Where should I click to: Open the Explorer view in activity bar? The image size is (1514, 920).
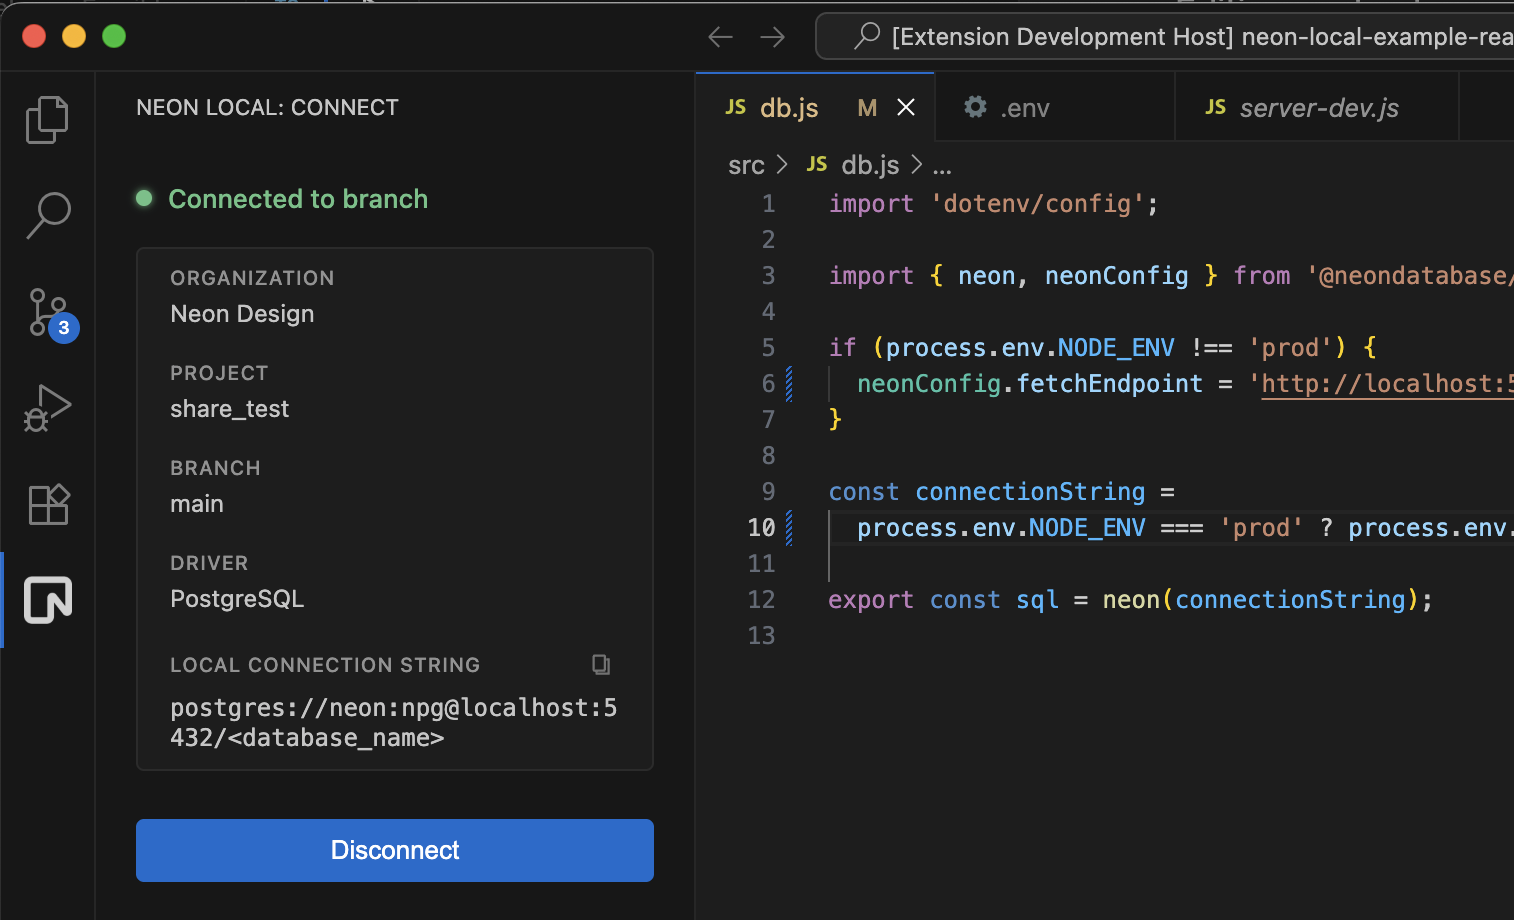click(x=47, y=120)
